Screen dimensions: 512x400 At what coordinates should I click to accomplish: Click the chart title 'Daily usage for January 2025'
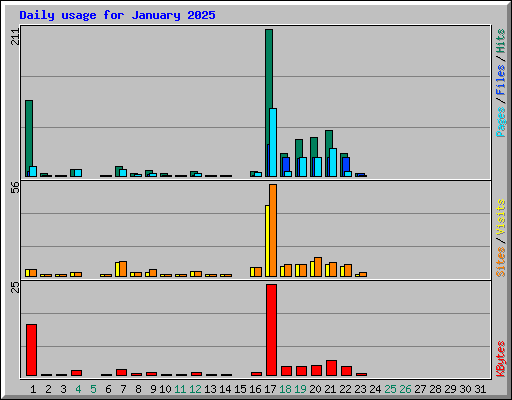117,15
